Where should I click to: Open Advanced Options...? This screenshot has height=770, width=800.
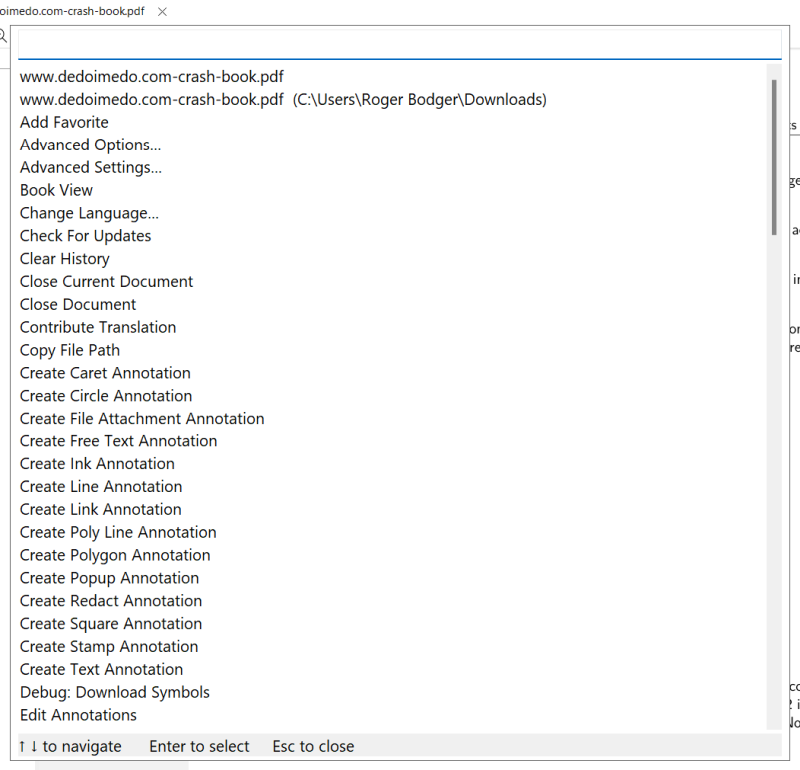90,144
